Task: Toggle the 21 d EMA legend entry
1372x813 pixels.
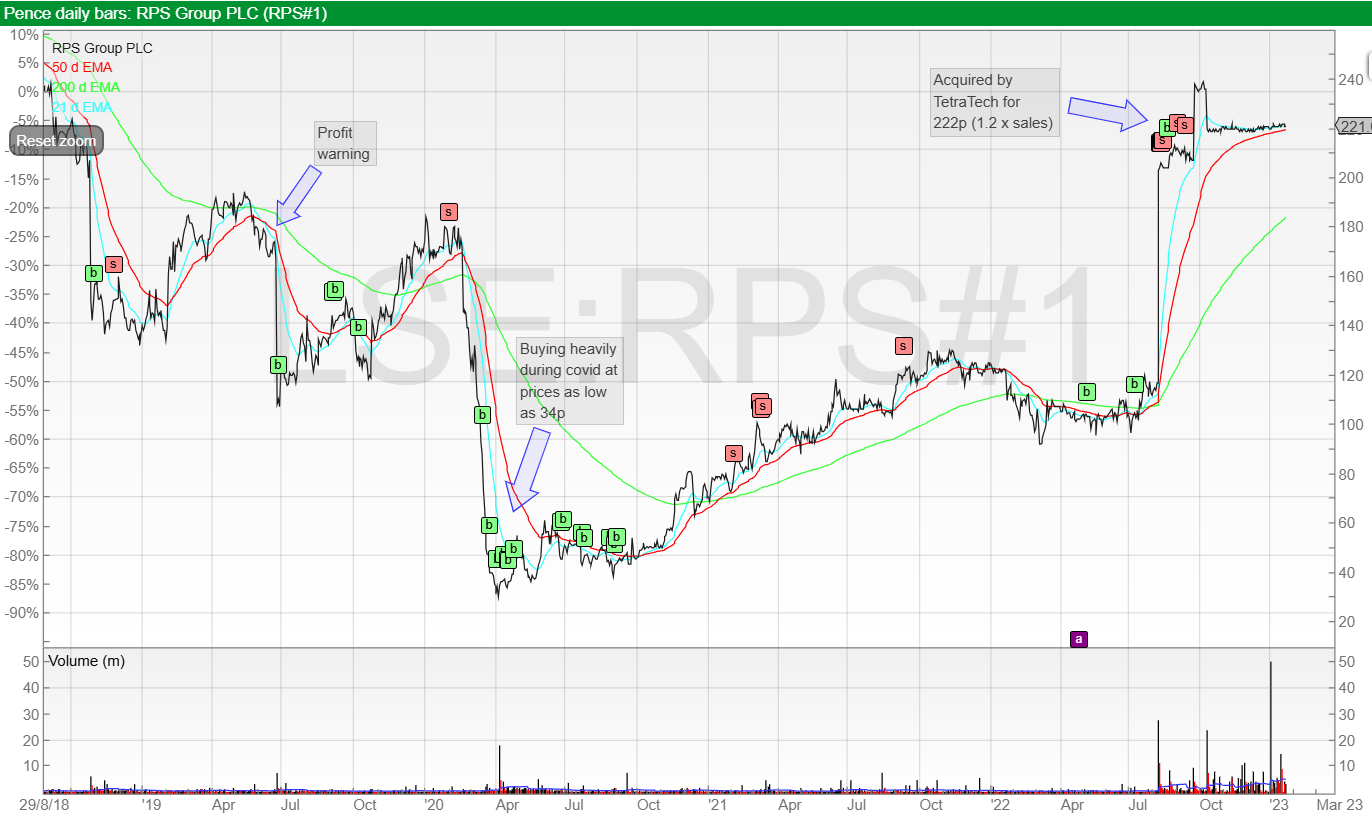Action: tap(82, 107)
